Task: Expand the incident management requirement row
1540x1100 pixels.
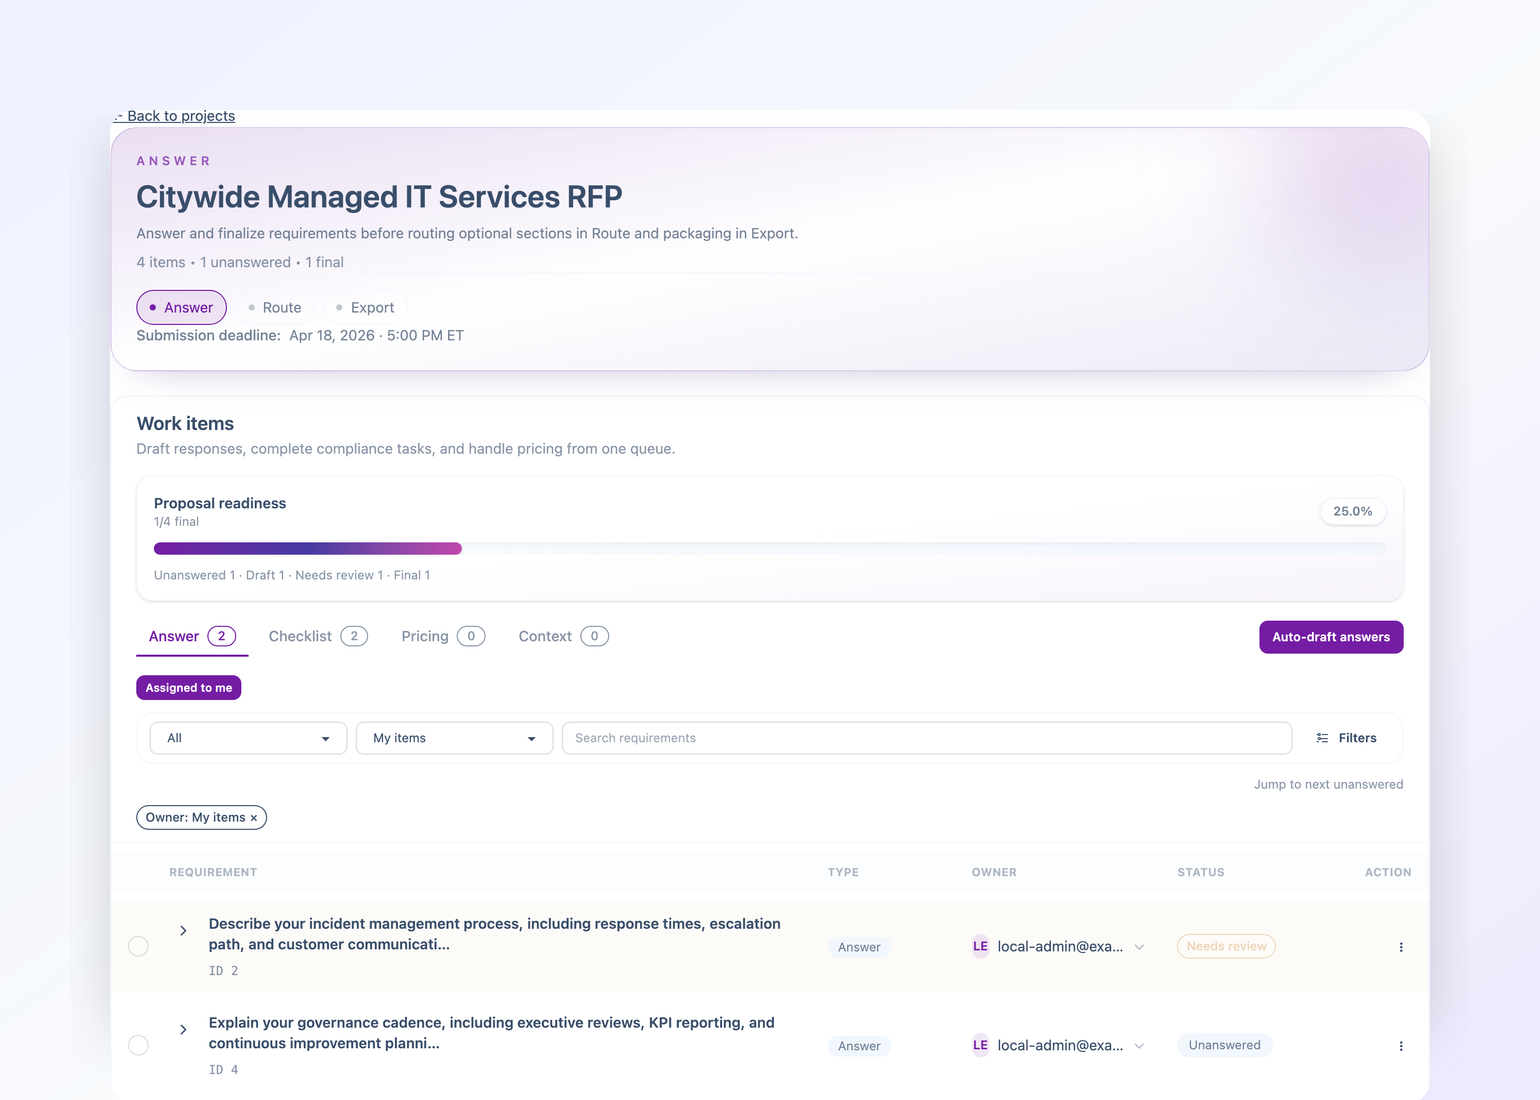Action: coord(183,930)
